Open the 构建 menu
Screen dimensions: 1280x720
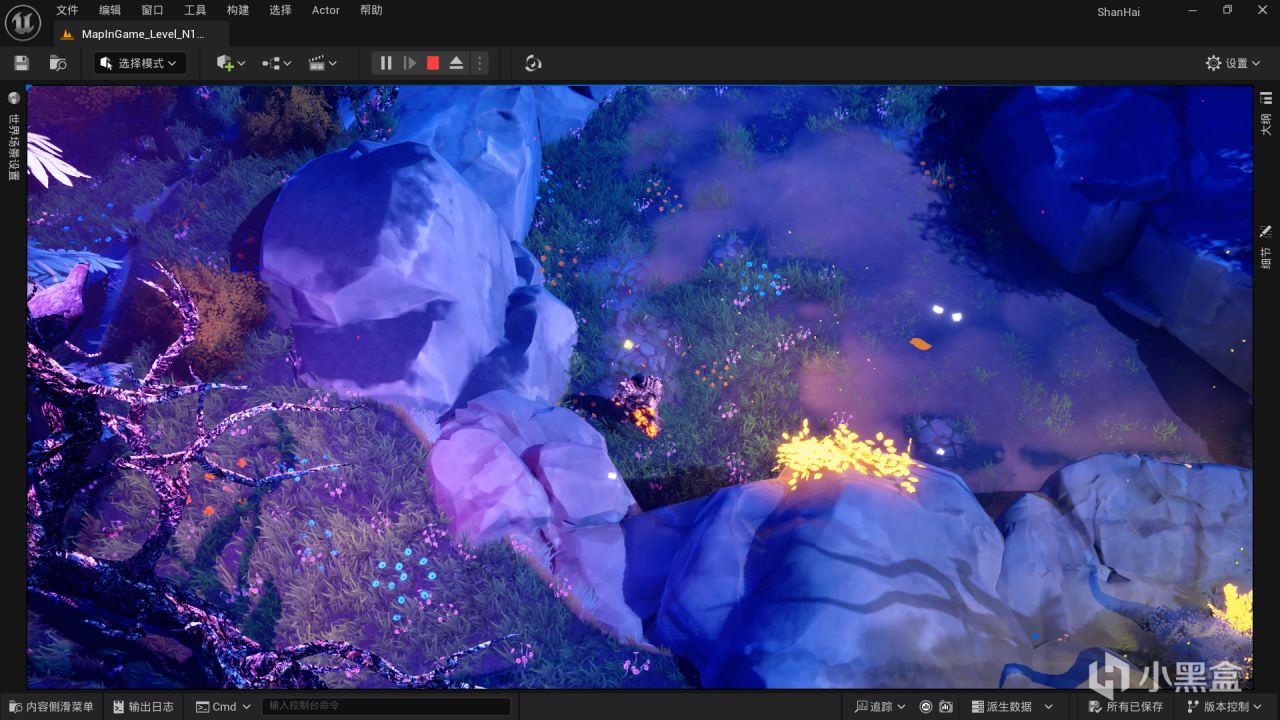(238, 10)
